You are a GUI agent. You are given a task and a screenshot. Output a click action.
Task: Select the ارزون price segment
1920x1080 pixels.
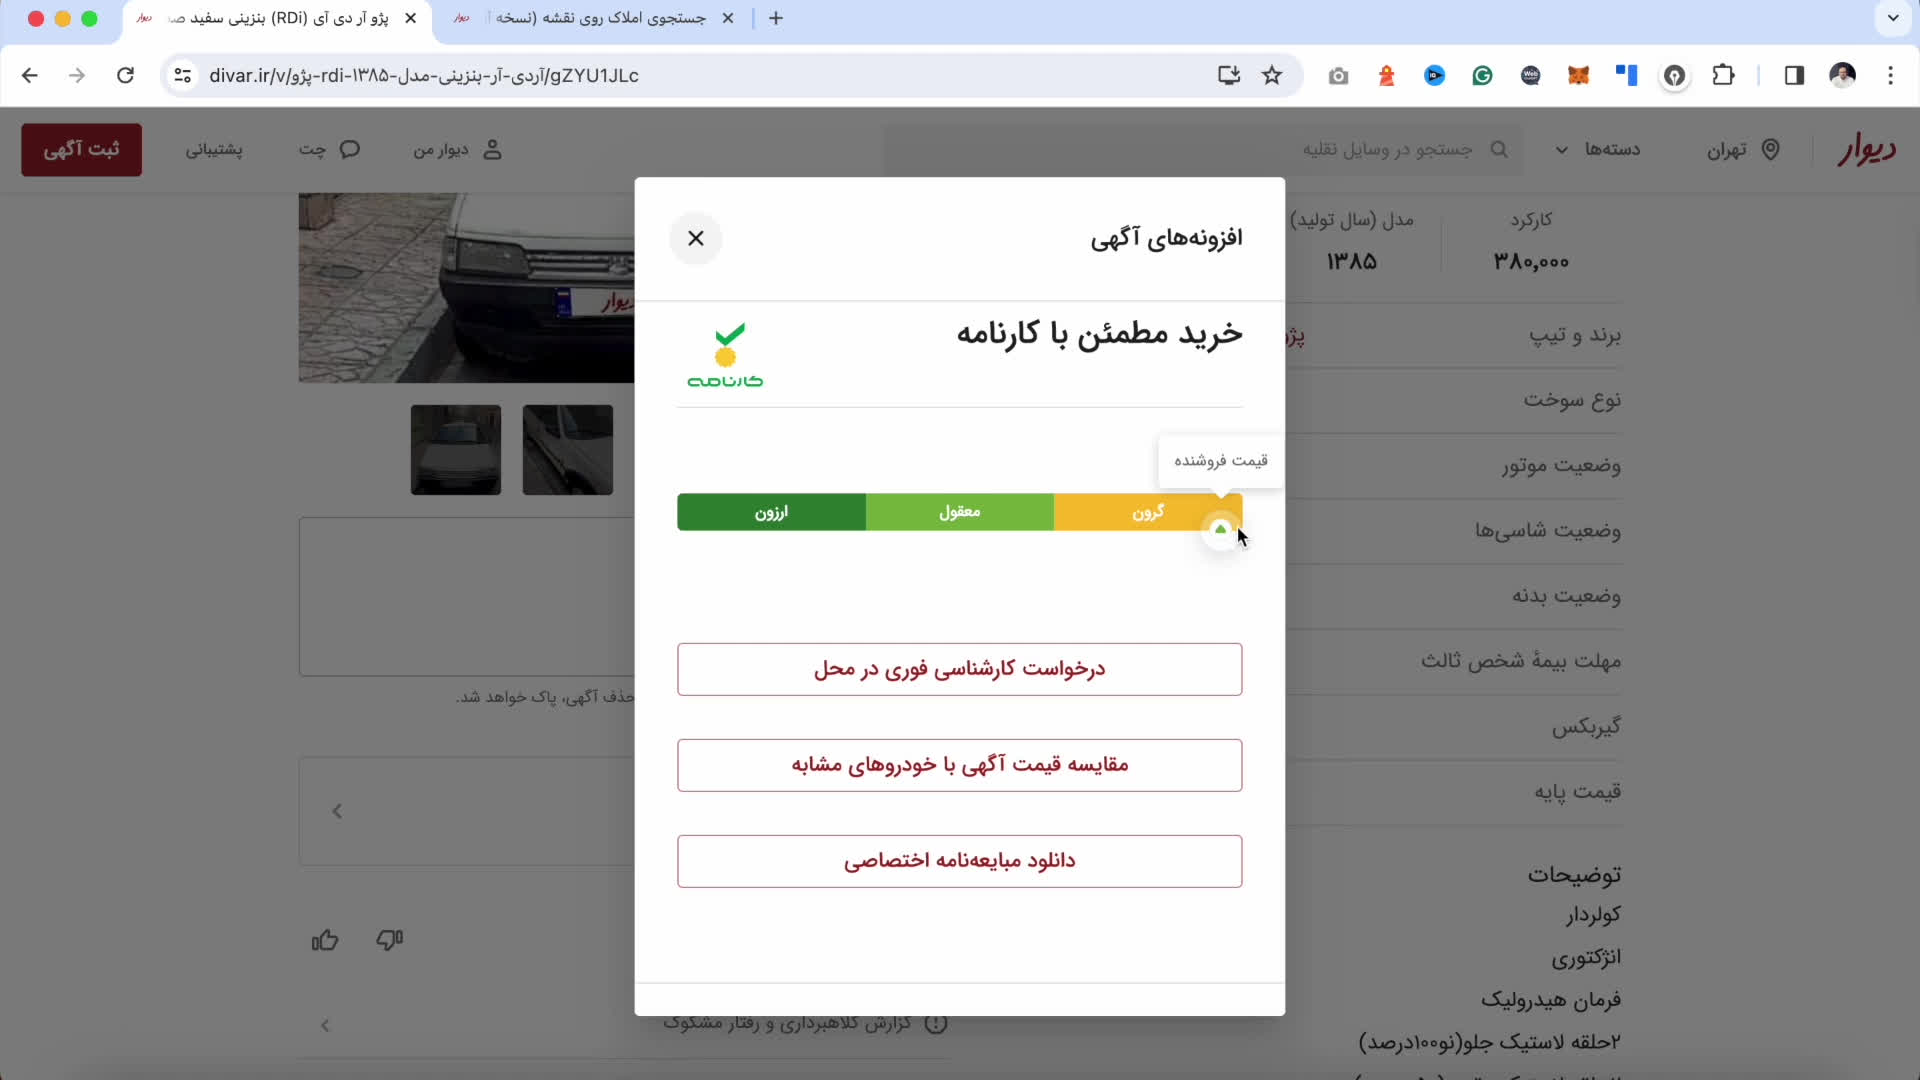pos(771,512)
